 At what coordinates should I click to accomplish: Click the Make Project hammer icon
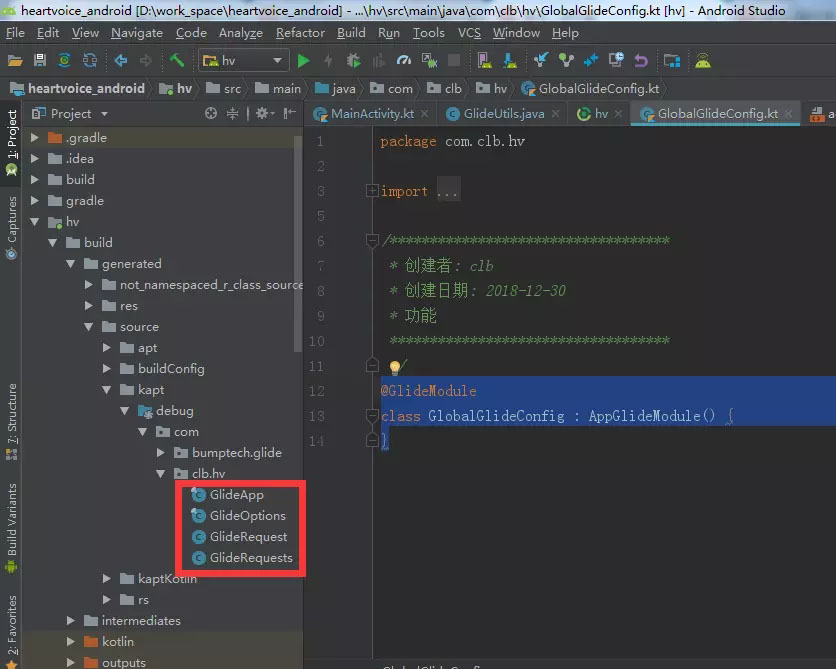coord(177,61)
